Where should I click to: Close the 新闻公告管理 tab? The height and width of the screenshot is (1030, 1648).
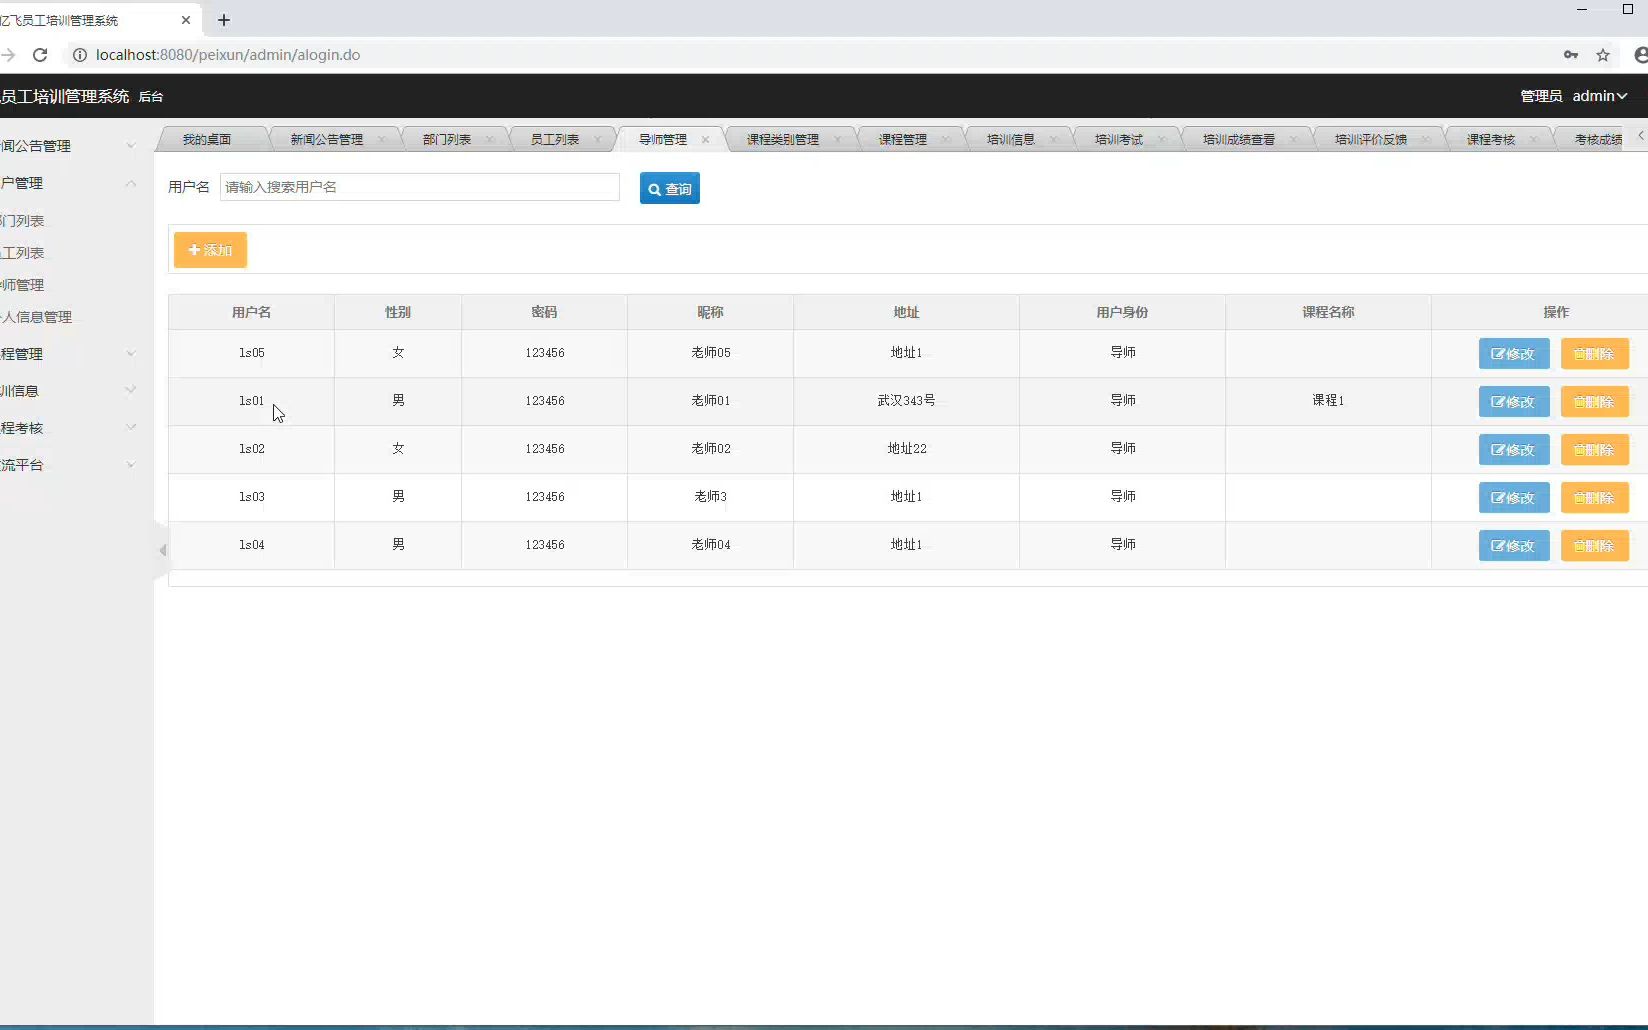382,139
